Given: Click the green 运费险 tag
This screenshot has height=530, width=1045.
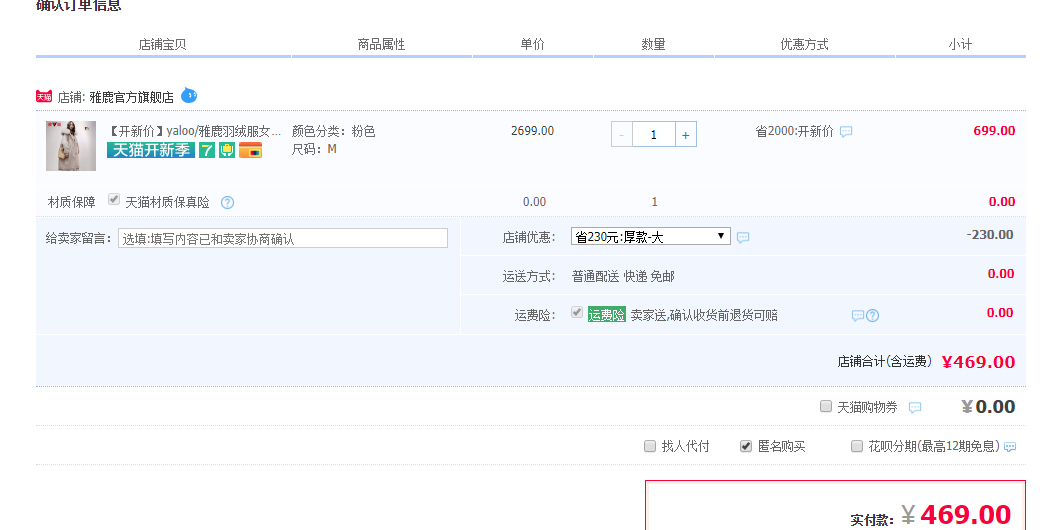Looking at the screenshot, I should (606, 315).
